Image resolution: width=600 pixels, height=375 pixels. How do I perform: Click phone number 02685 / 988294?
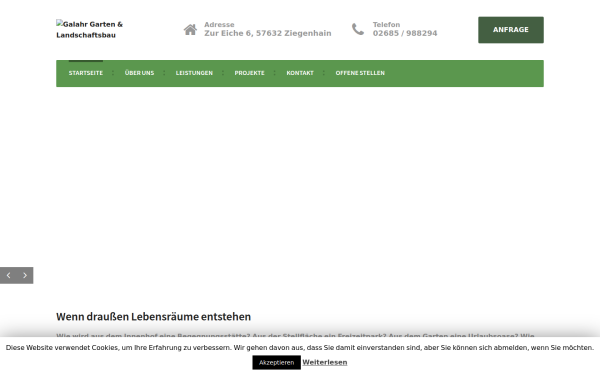point(405,33)
